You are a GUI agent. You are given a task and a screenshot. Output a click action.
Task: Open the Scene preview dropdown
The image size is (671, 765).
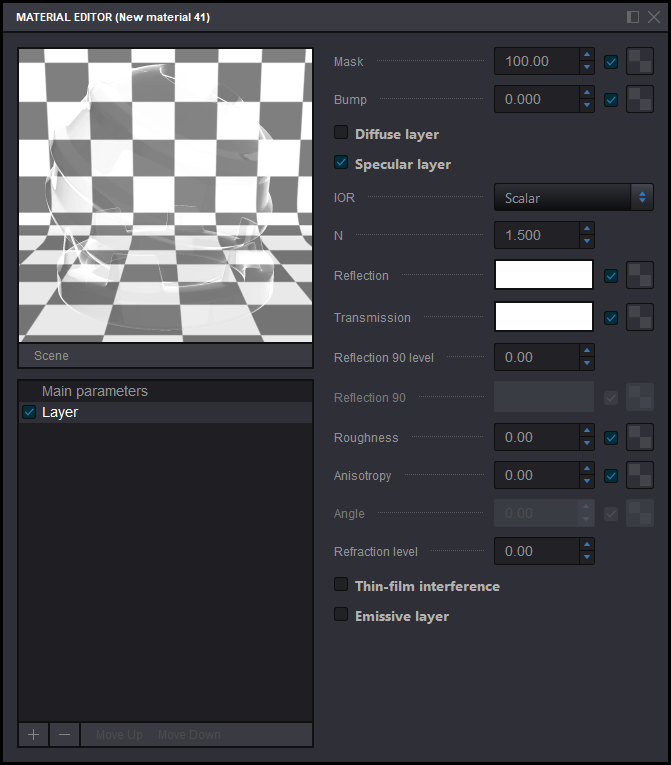165,355
